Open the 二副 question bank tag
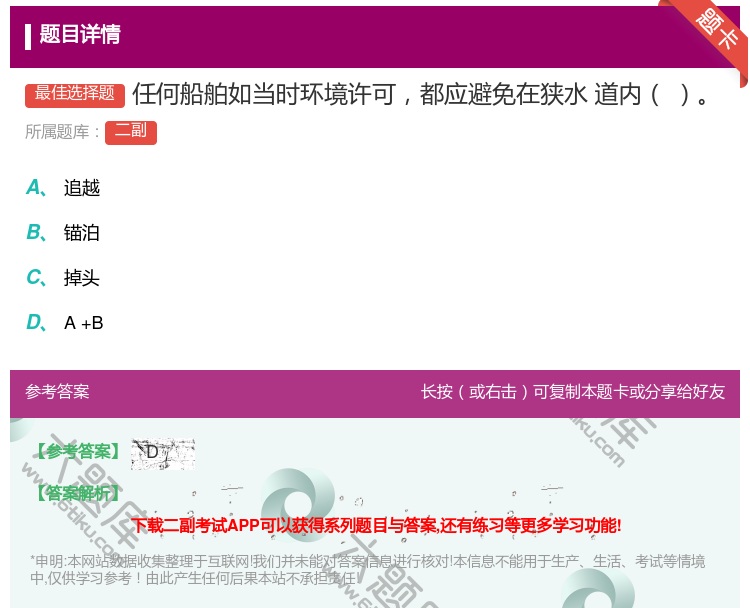The width and height of the screenshot is (750, 608). [131, 132]
